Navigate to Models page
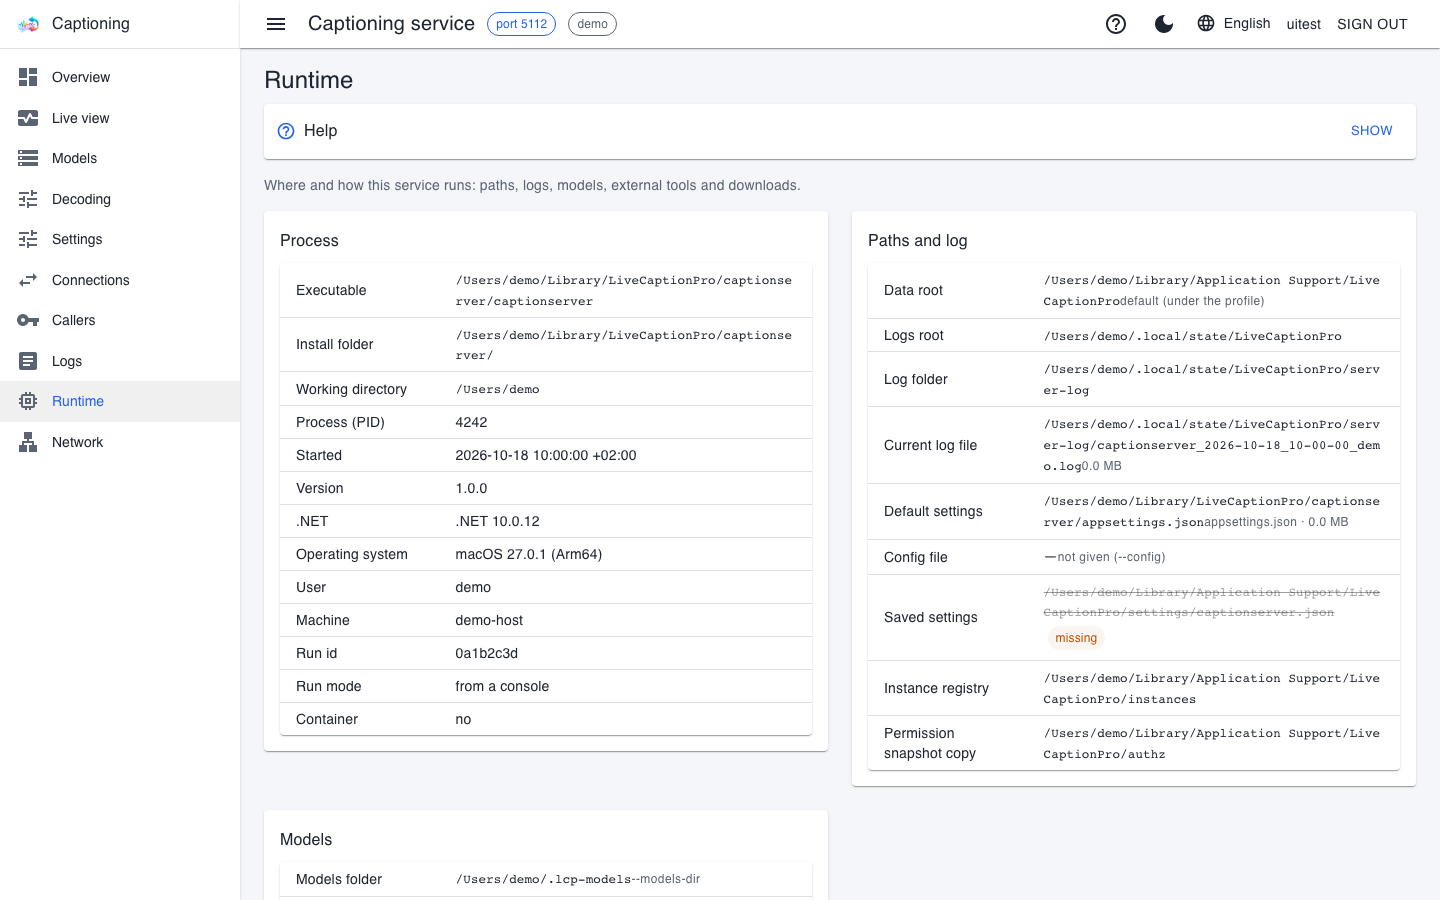The width and height of the screenshot is (1440, 900). (x=120, y=158)
